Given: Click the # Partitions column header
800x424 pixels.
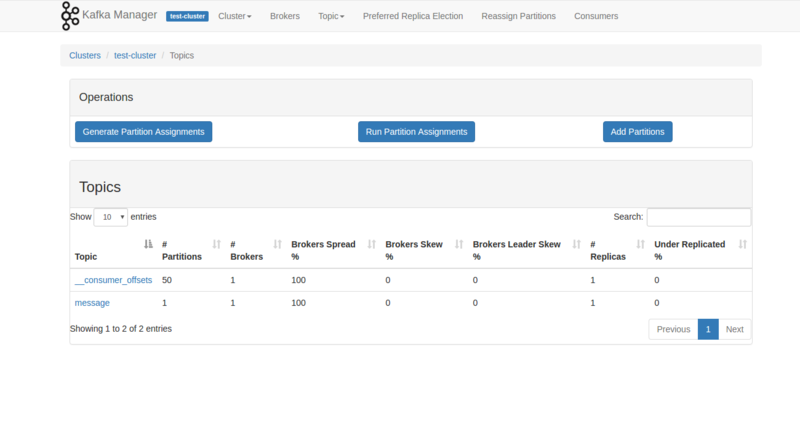Looking at the screenshot, I should [182, 251].
